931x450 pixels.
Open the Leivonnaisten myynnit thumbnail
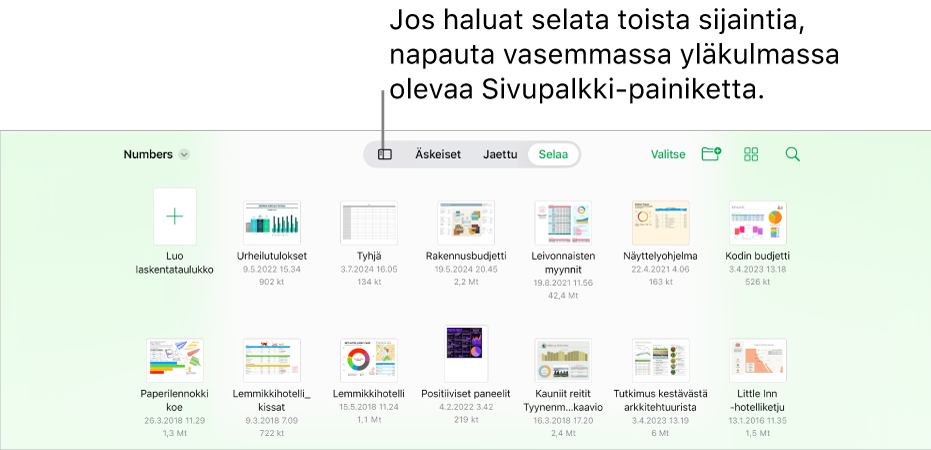pos(563,223)
